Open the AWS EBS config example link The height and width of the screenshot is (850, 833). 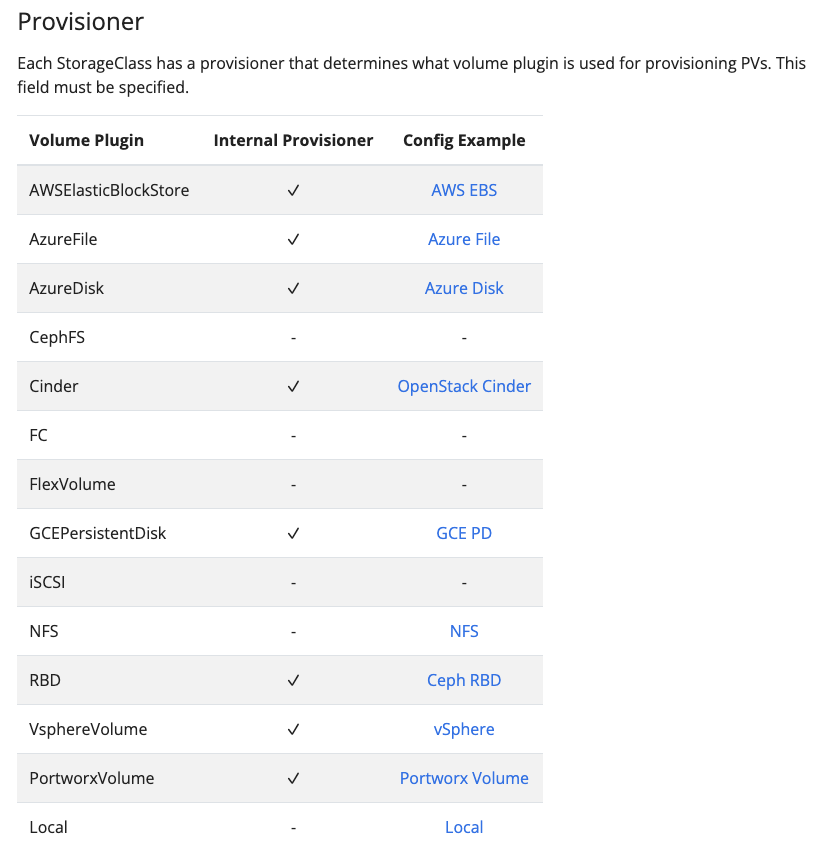click(464, 190)
